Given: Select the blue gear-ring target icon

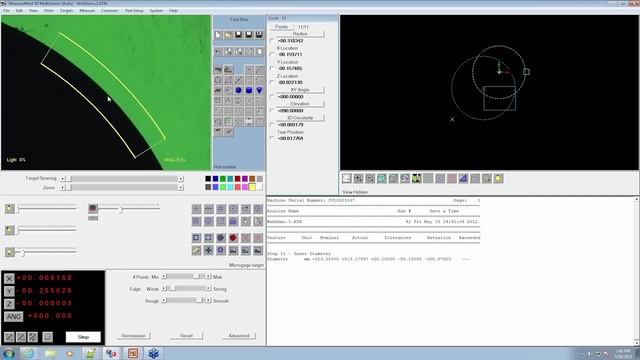Looking at the screenshot, I should 221,250.
